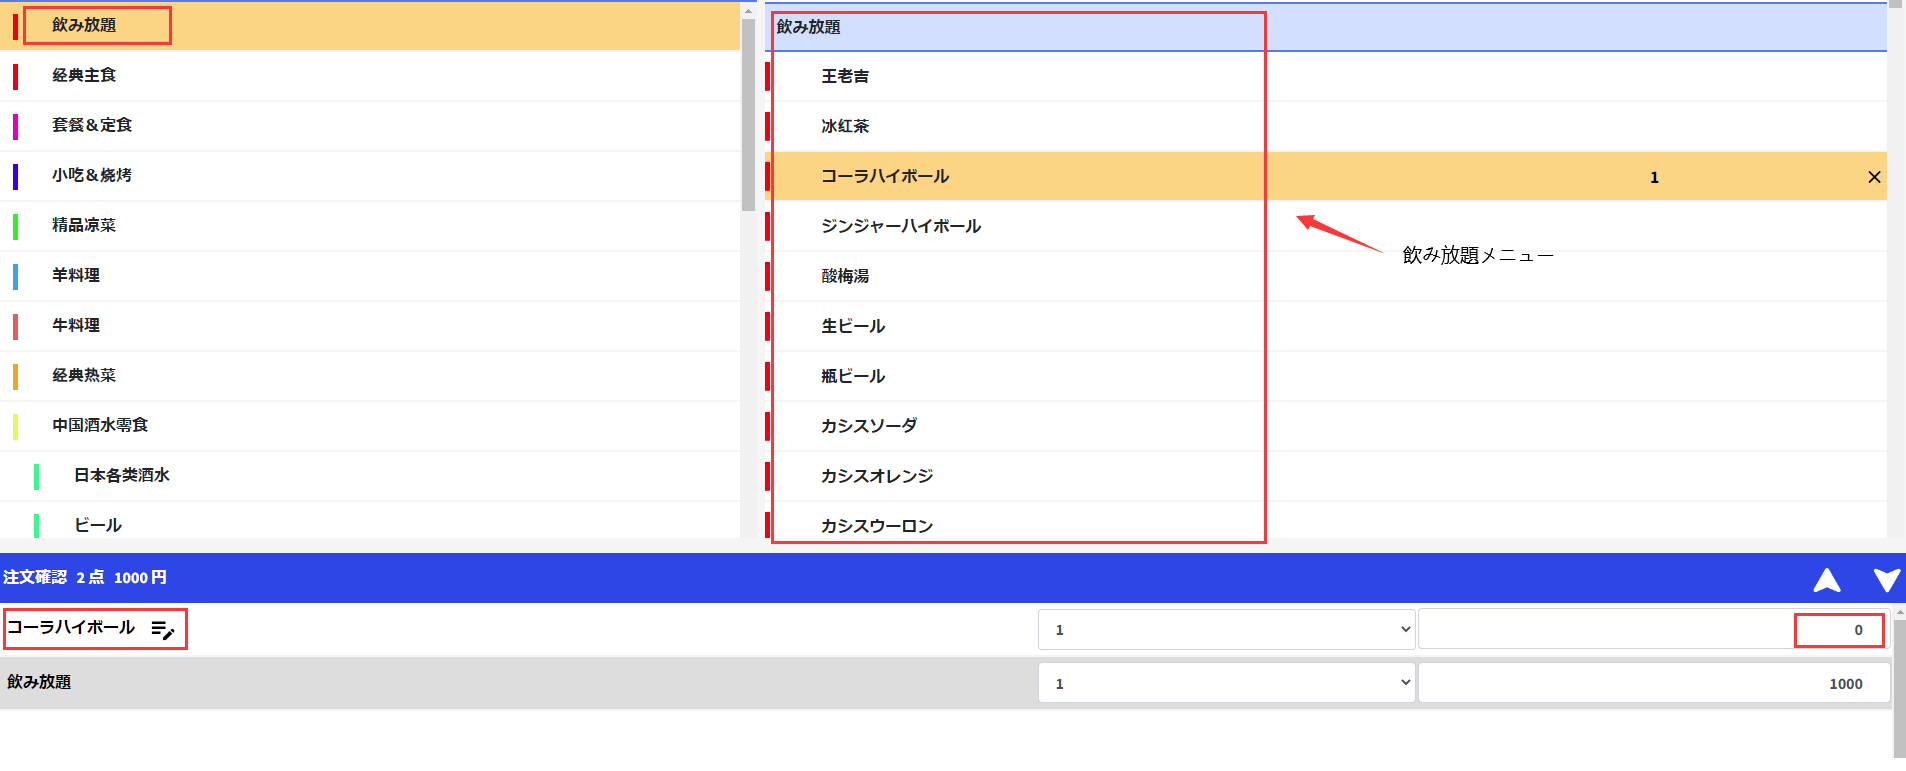The width and height of the screenshot is (1906, 771).
Task: Add 生ビール to the order
Action: [x=853, y=326]
